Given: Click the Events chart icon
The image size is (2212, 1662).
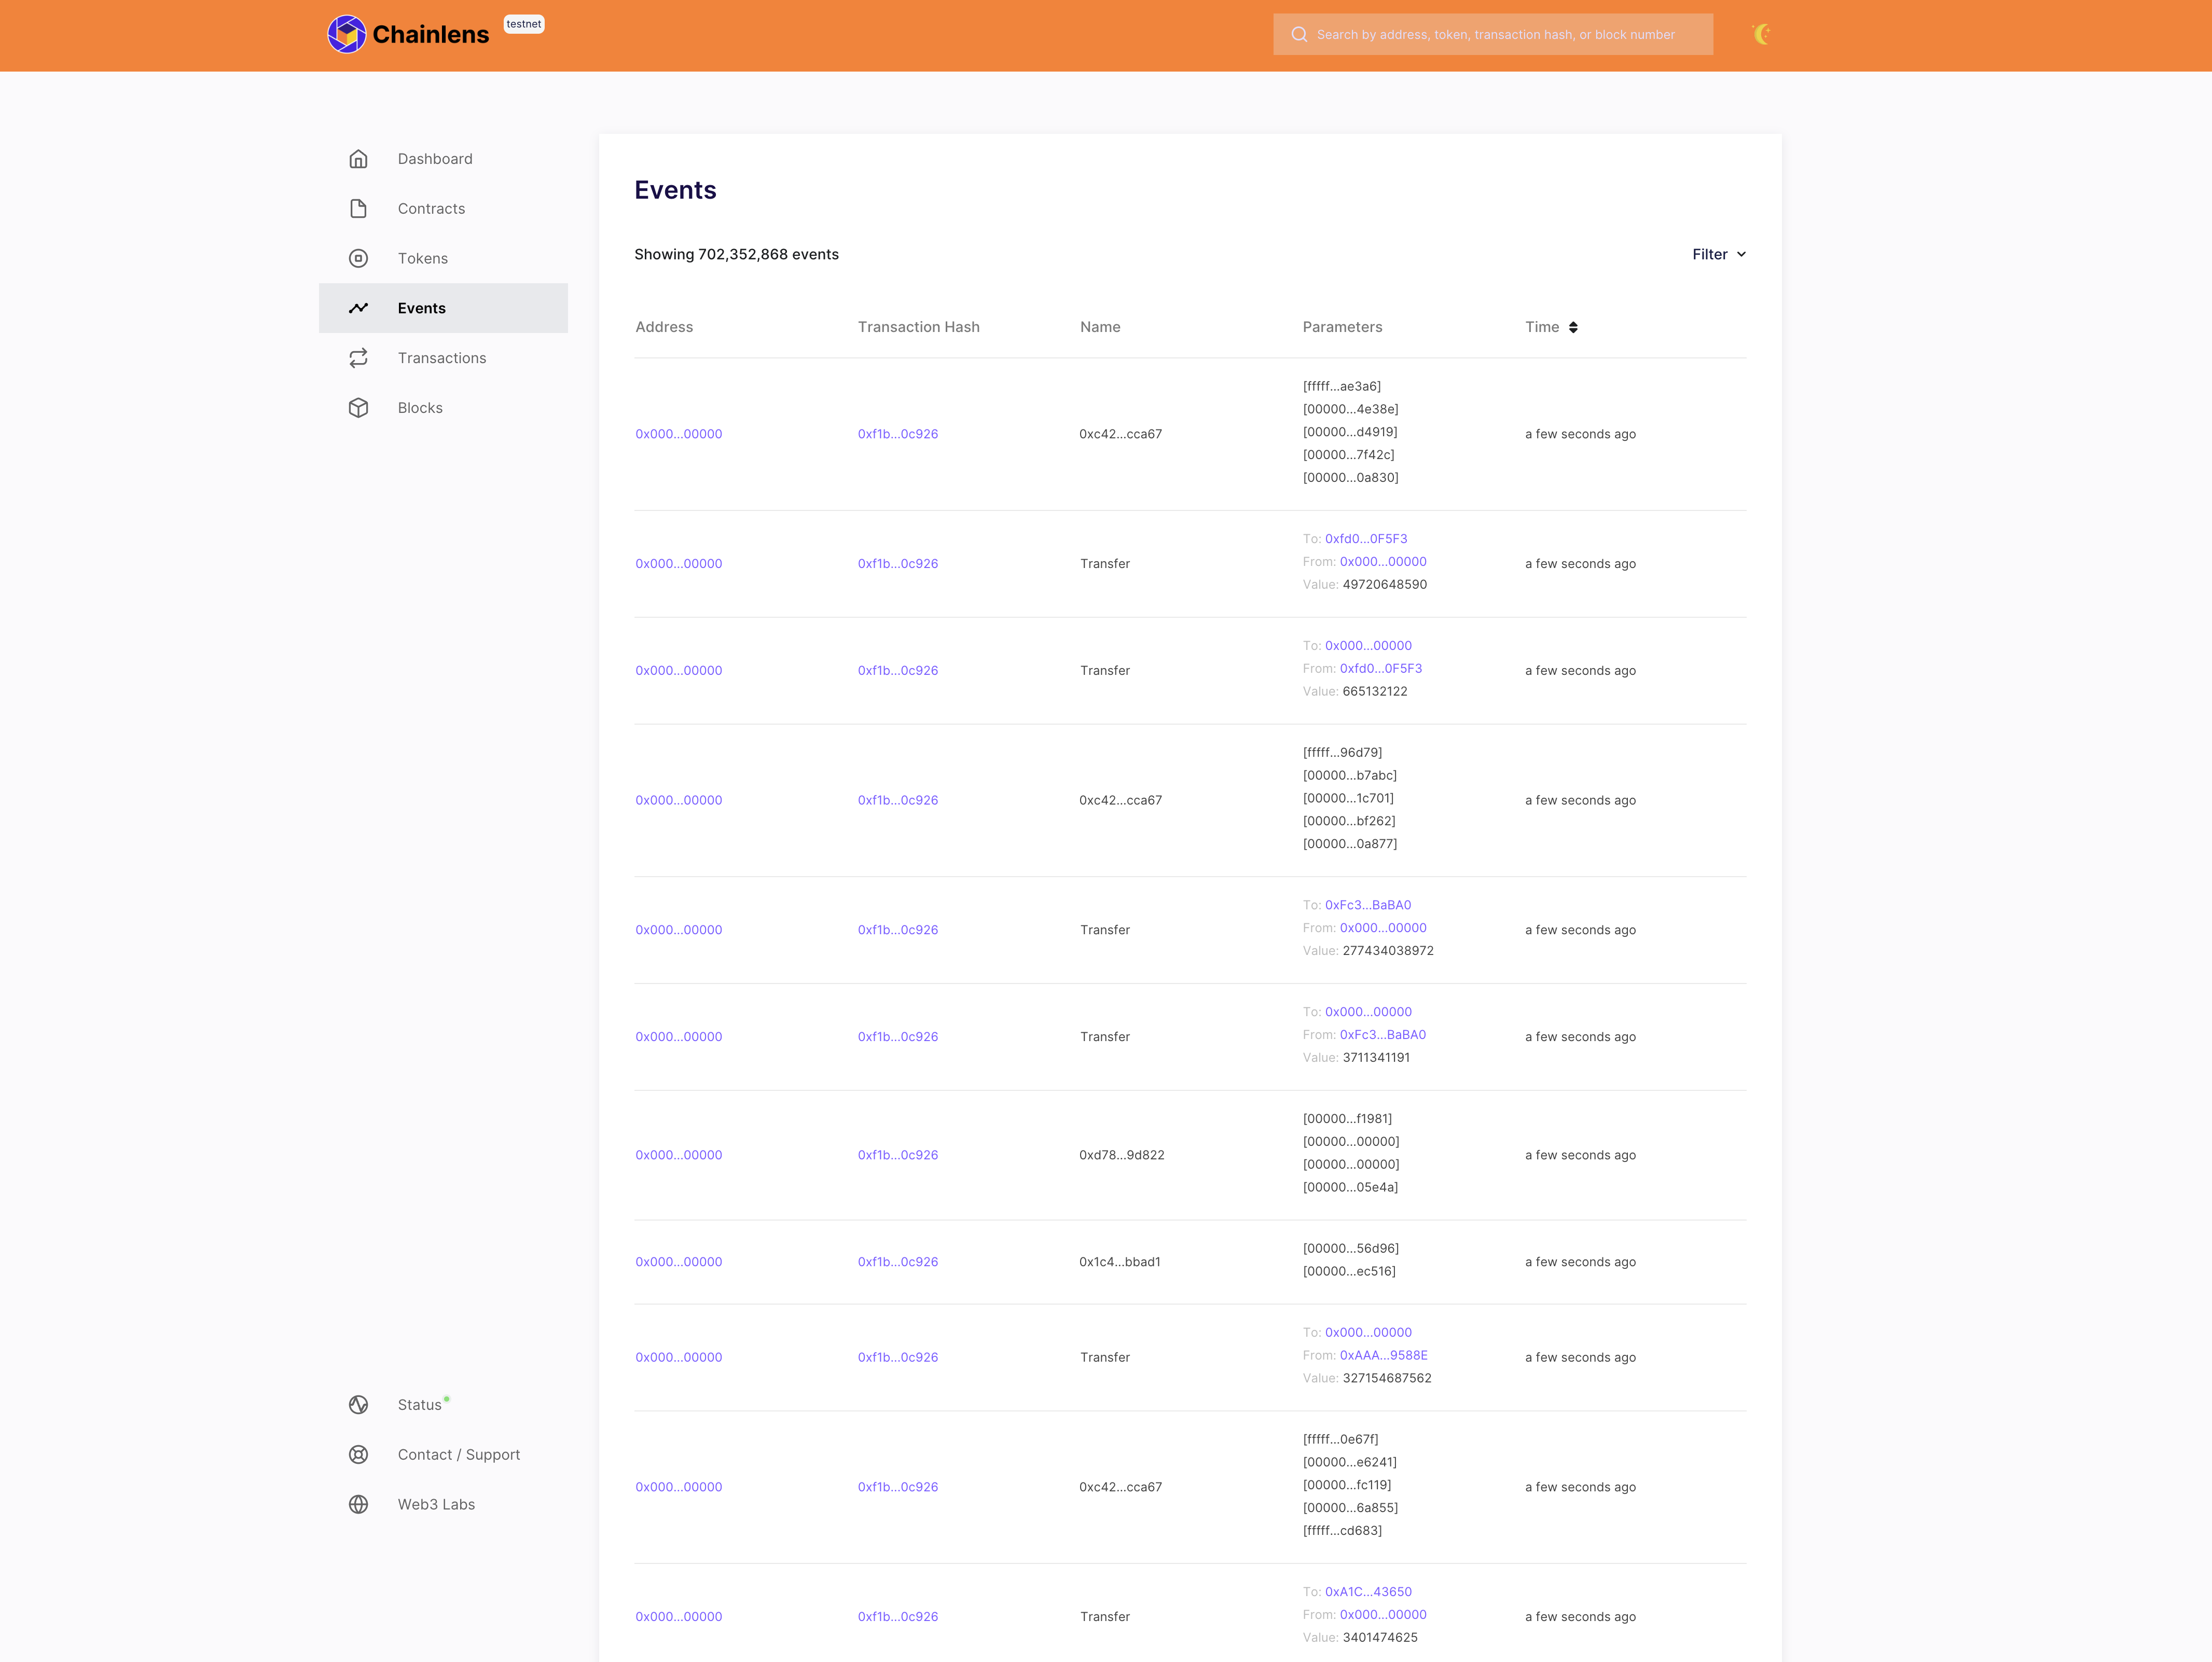Looking at the screenshot, I should pos(359,308).
